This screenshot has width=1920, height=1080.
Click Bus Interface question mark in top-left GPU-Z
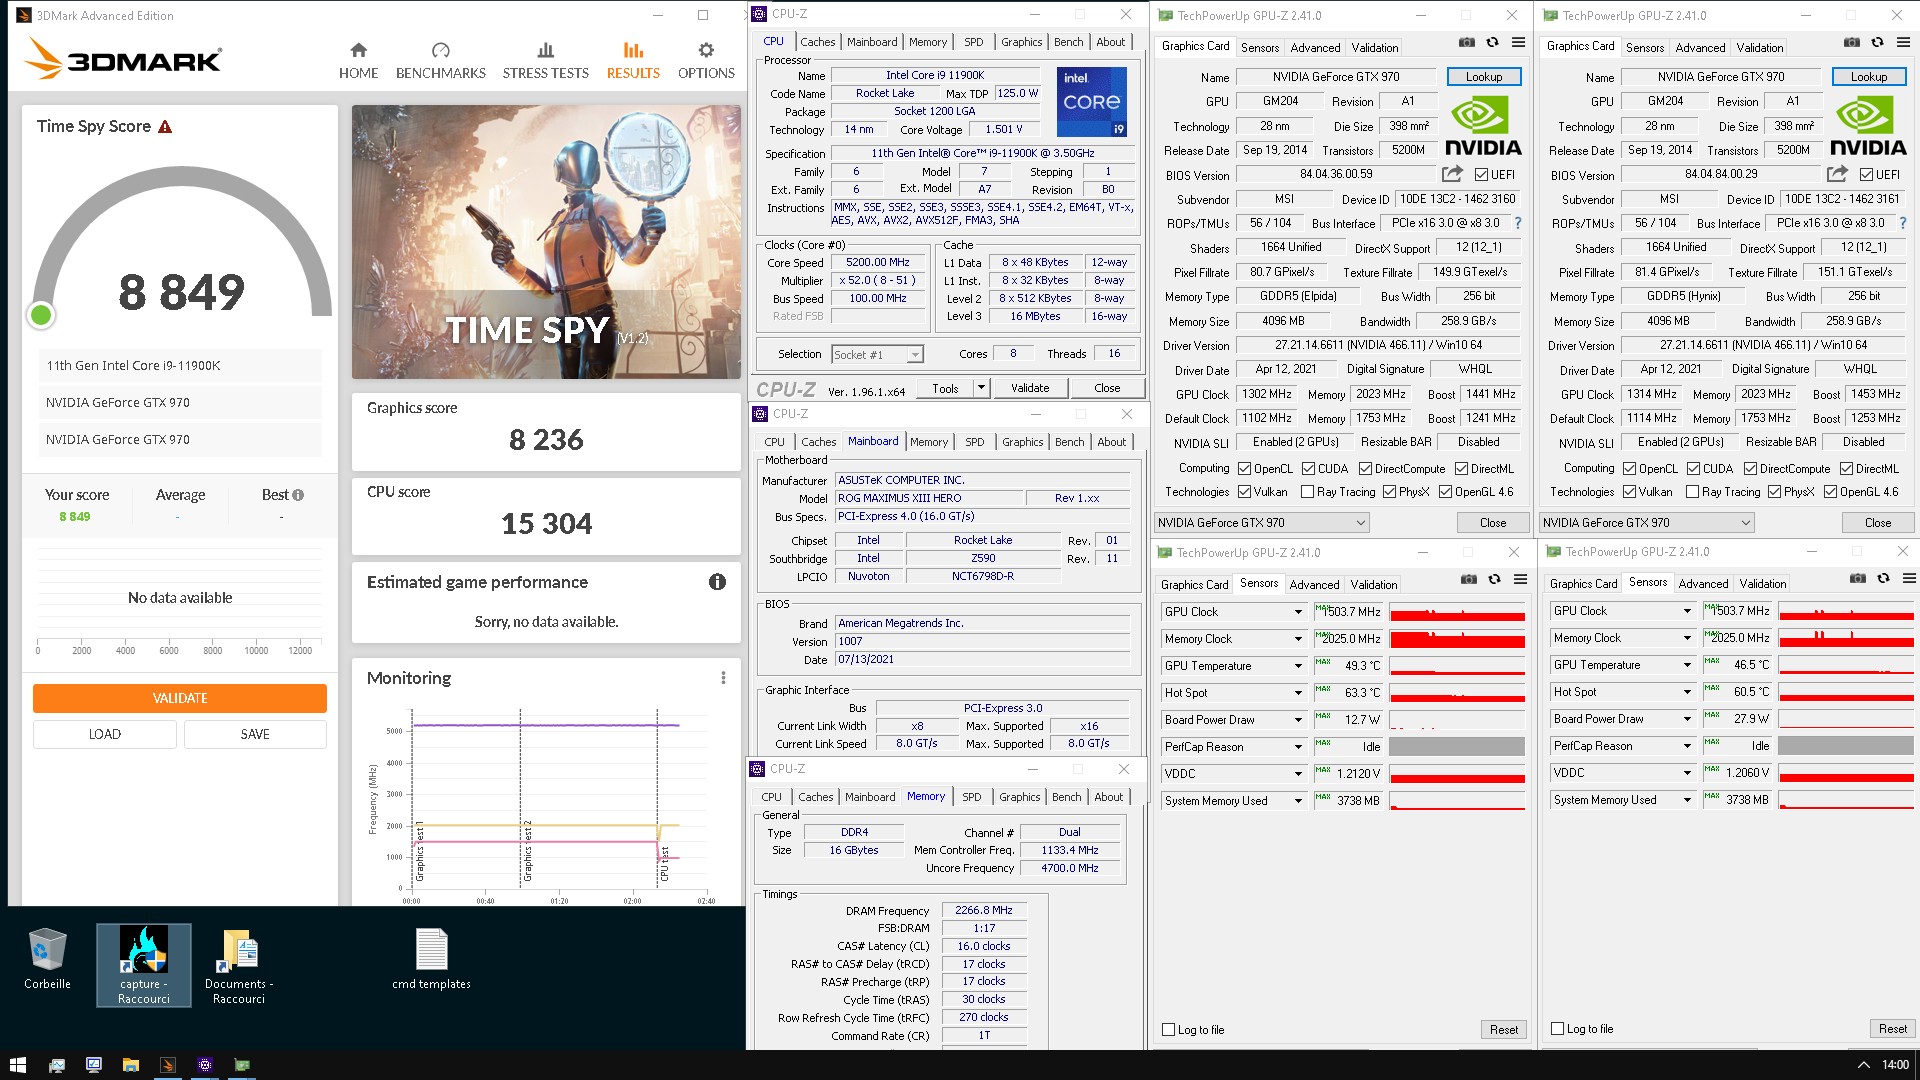[1518, 223]
